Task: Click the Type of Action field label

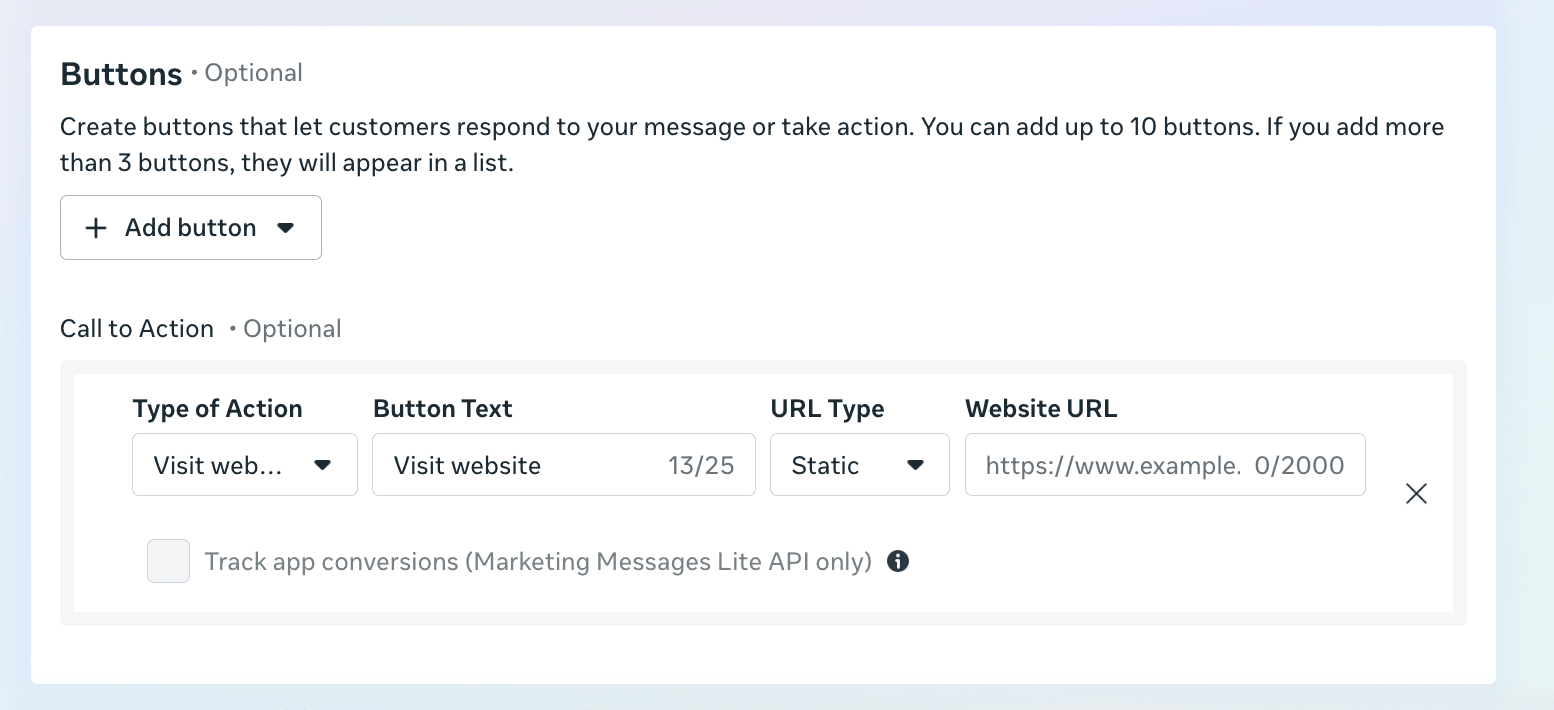Action: (x=217, y=409)
